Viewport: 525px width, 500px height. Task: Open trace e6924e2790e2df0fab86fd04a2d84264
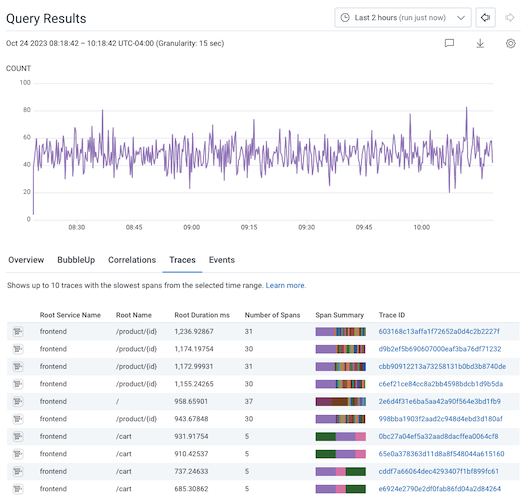click(440, 489)
